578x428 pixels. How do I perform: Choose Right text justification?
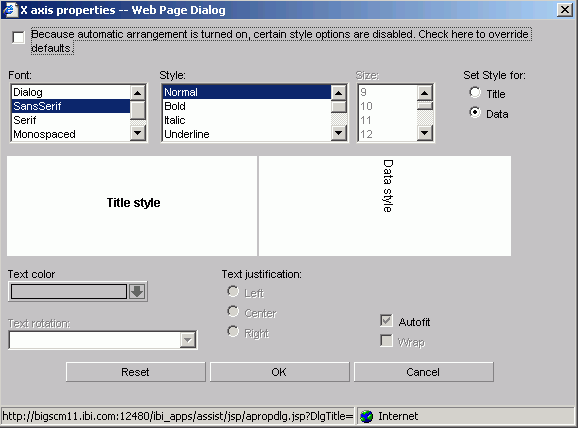[x=233, y=331]
